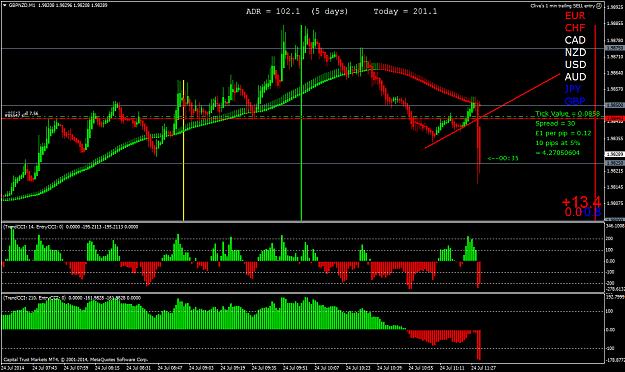Click the 'ADR = 102.1' label

point(273,12)
